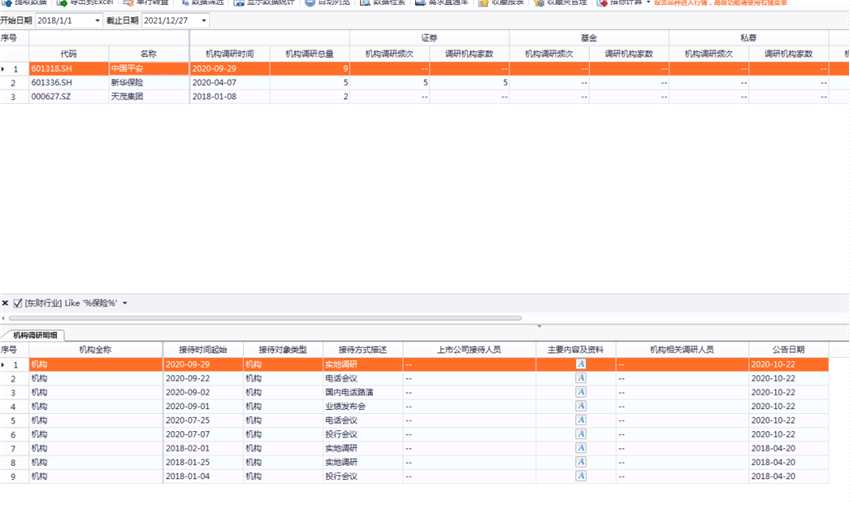Sort by the 接待时间起始 column header

coord(203,349)
